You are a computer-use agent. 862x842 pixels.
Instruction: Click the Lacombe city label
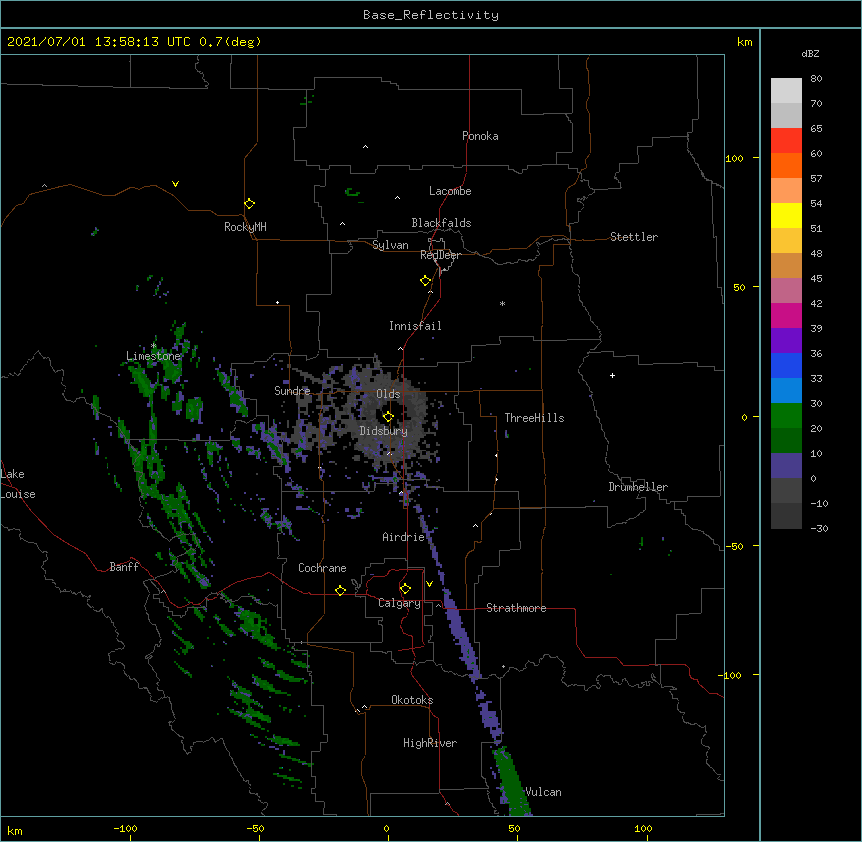tap(450, 191)
